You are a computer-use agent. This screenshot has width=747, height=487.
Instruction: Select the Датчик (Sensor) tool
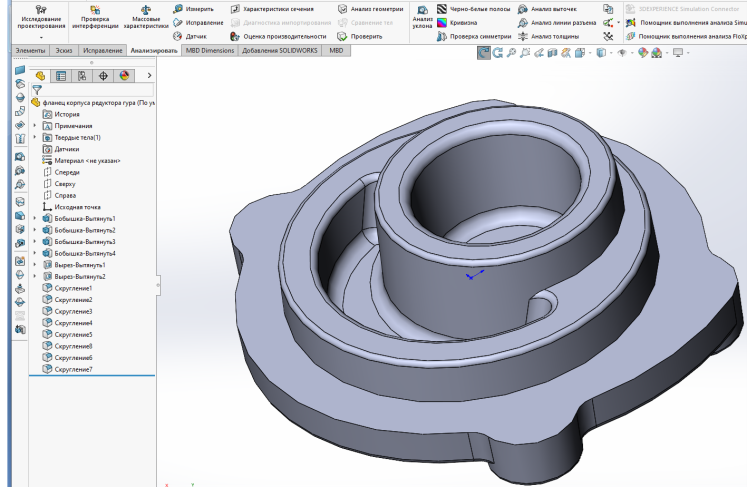(178, 36)
